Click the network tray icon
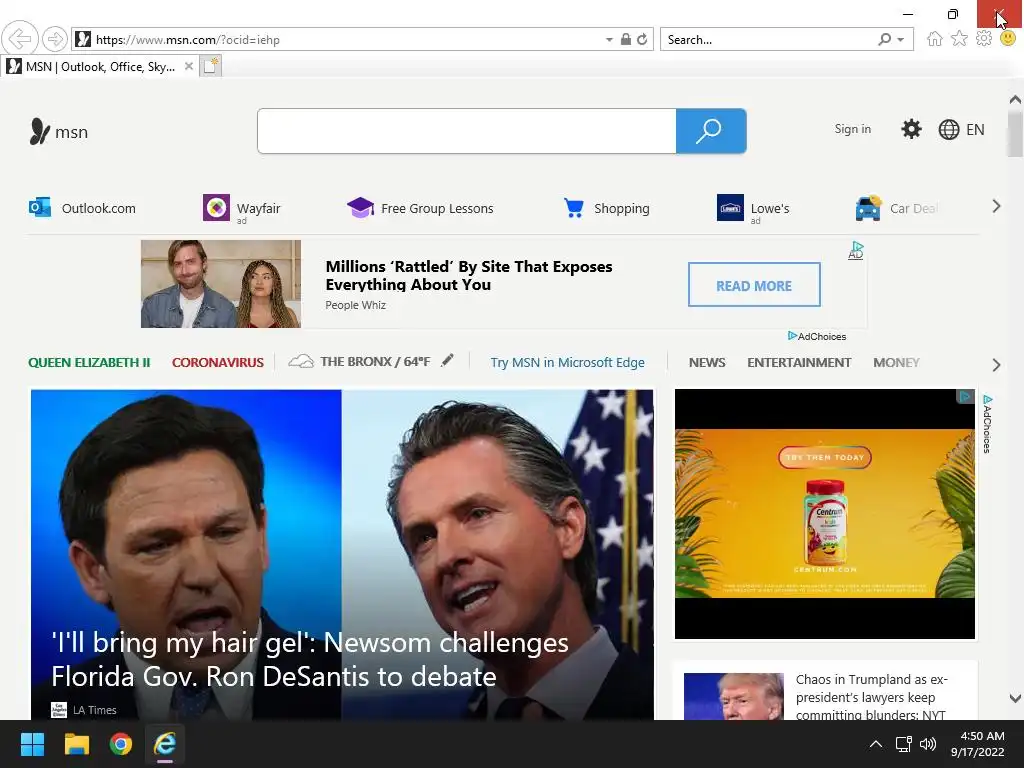The width and height of the screenshot is (1024, 768). (x=903, y=744)
